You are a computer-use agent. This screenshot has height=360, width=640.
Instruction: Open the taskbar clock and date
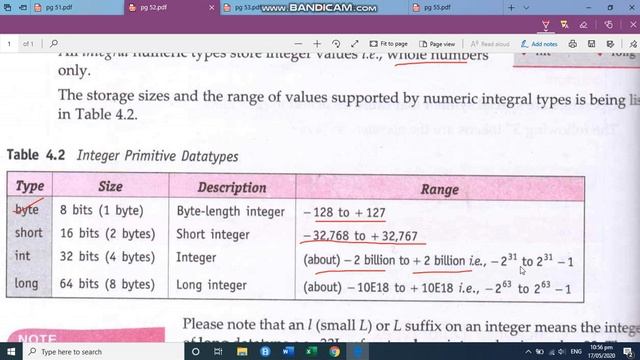coord(602,351)
